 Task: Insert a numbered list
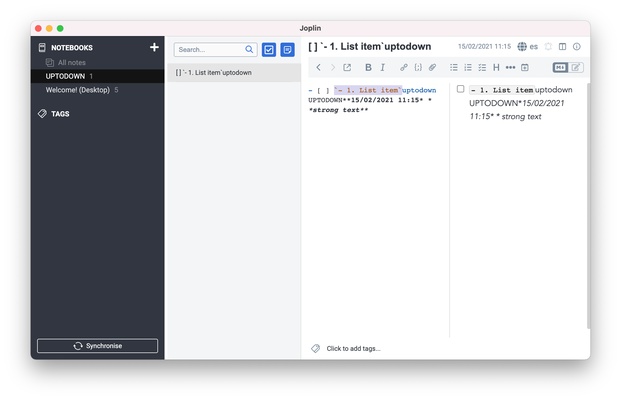point(468,67)
